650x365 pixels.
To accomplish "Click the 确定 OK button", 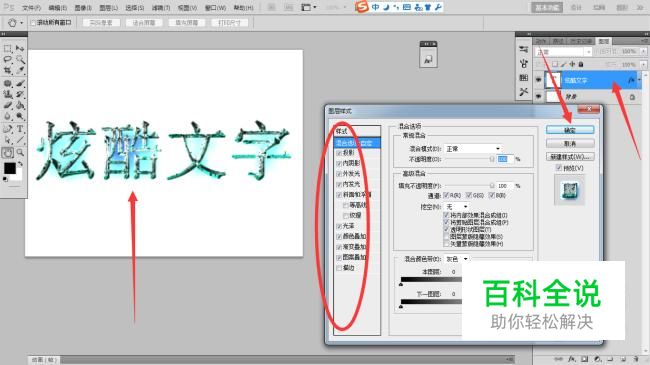I will [570, 130].
